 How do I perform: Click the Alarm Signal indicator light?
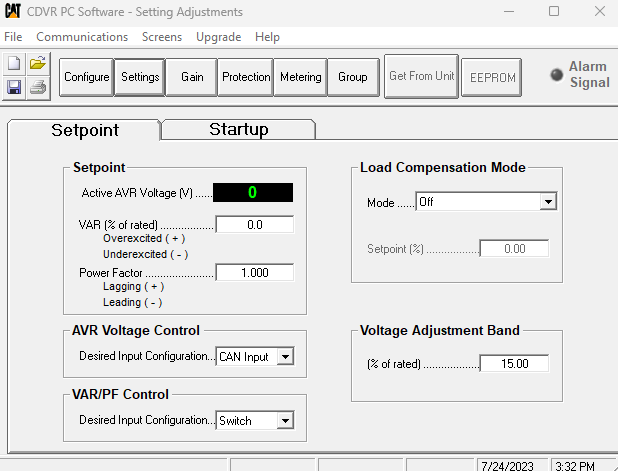pyautogui.click(x=557, y=75)
